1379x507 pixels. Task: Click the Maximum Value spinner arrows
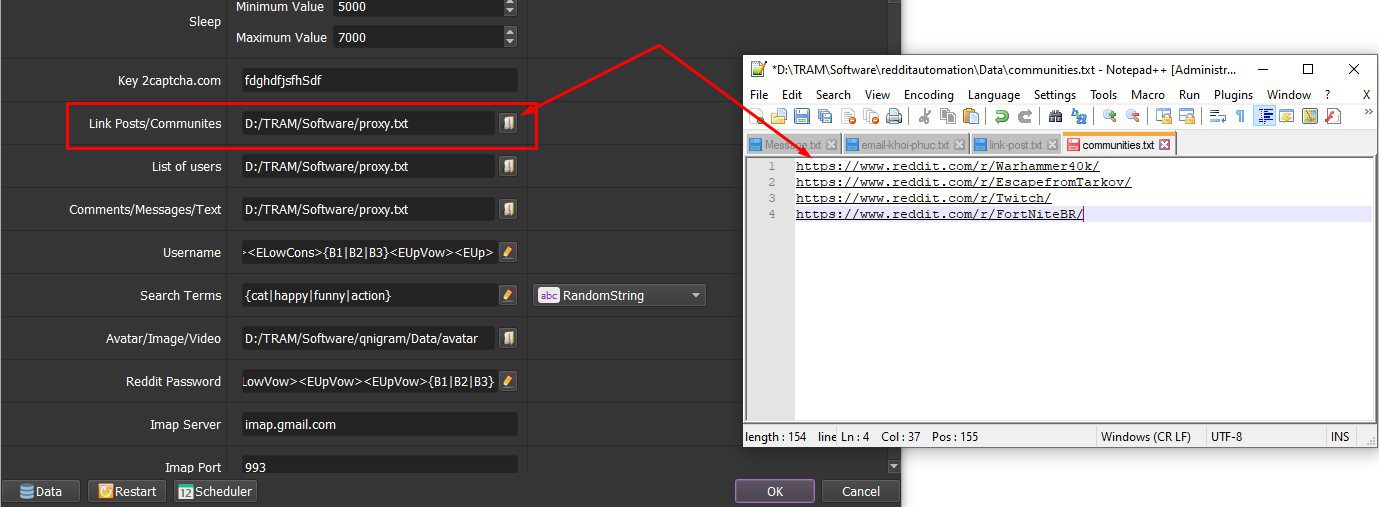point(510,37)
